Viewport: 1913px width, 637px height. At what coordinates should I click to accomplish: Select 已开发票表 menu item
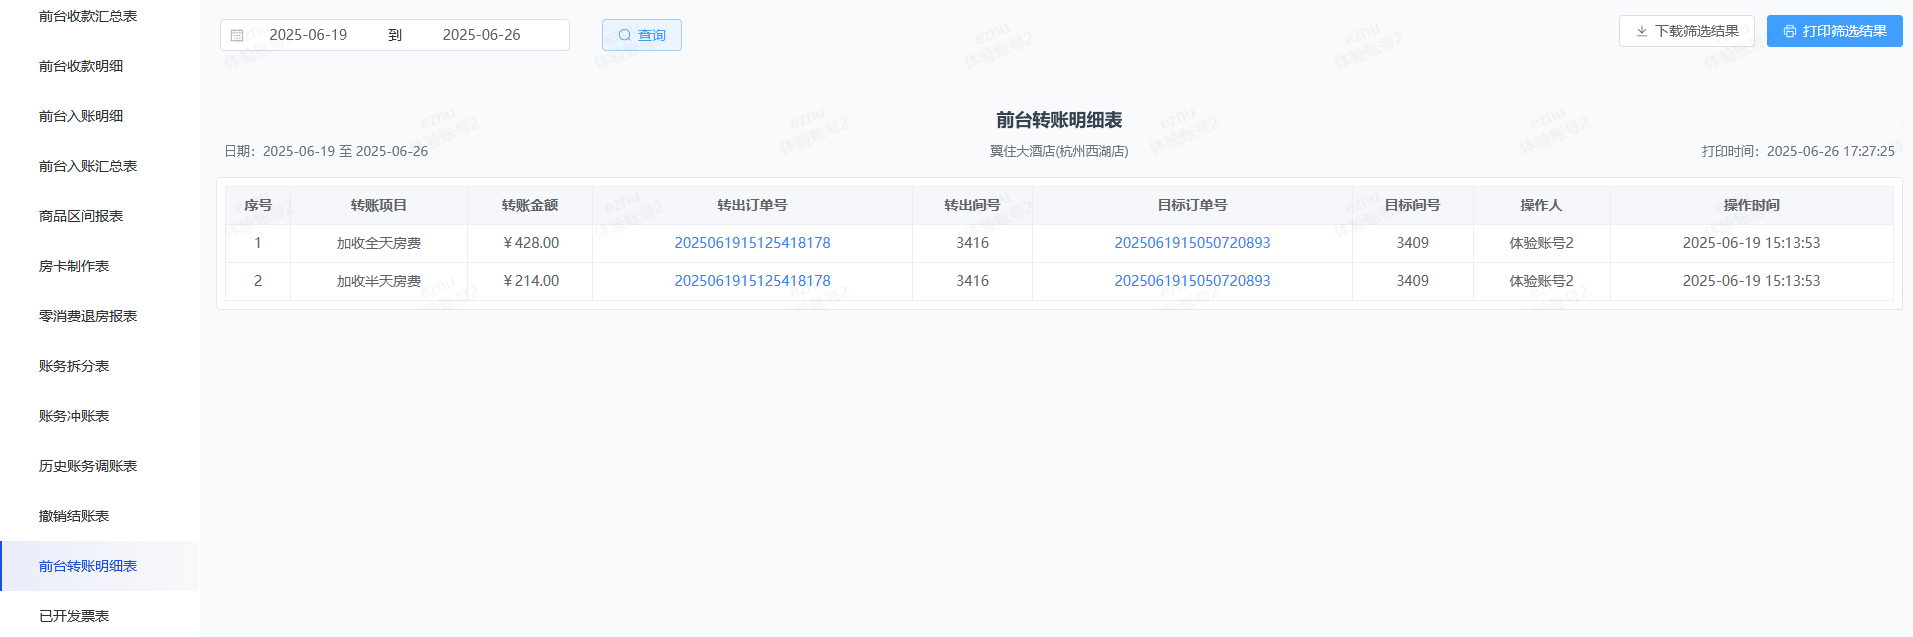74,616
